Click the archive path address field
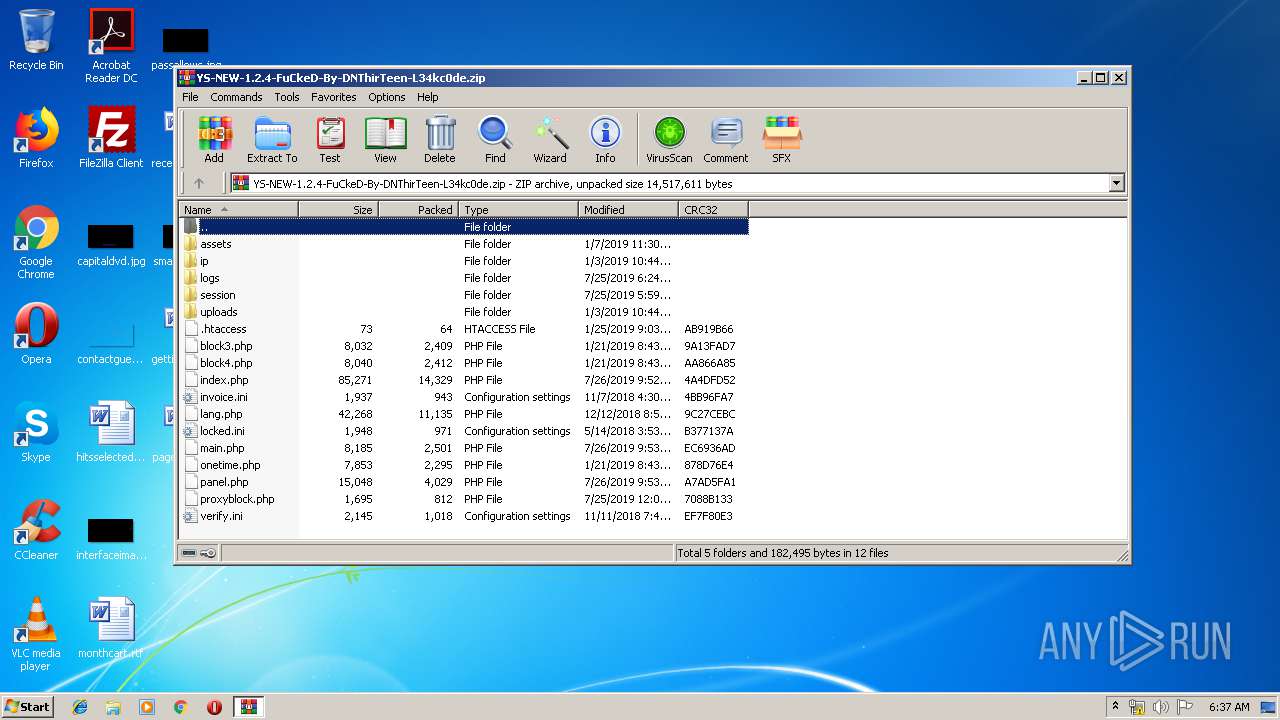 [x=669, y=184]
